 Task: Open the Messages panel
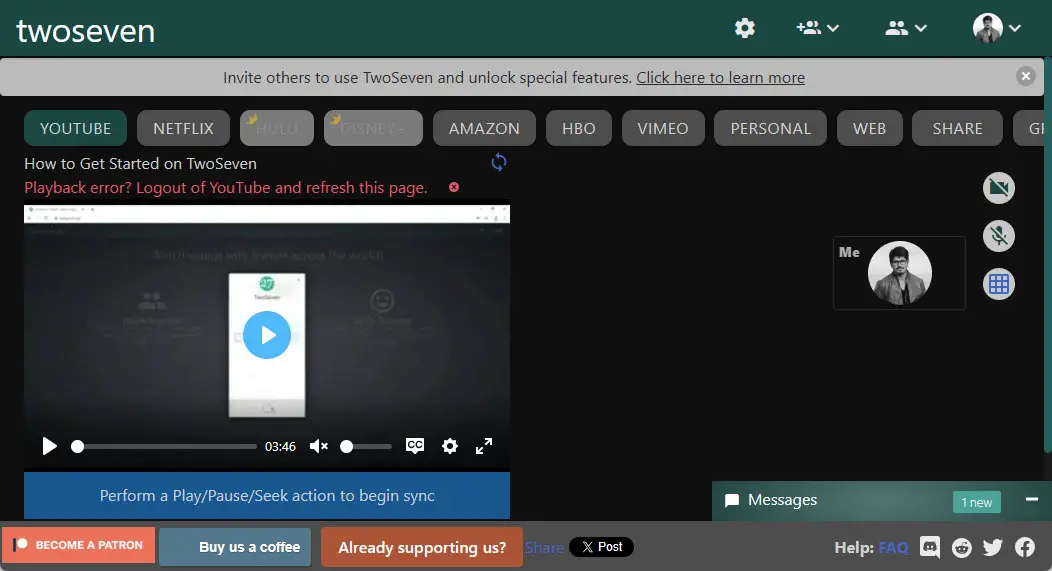point(782,500)
